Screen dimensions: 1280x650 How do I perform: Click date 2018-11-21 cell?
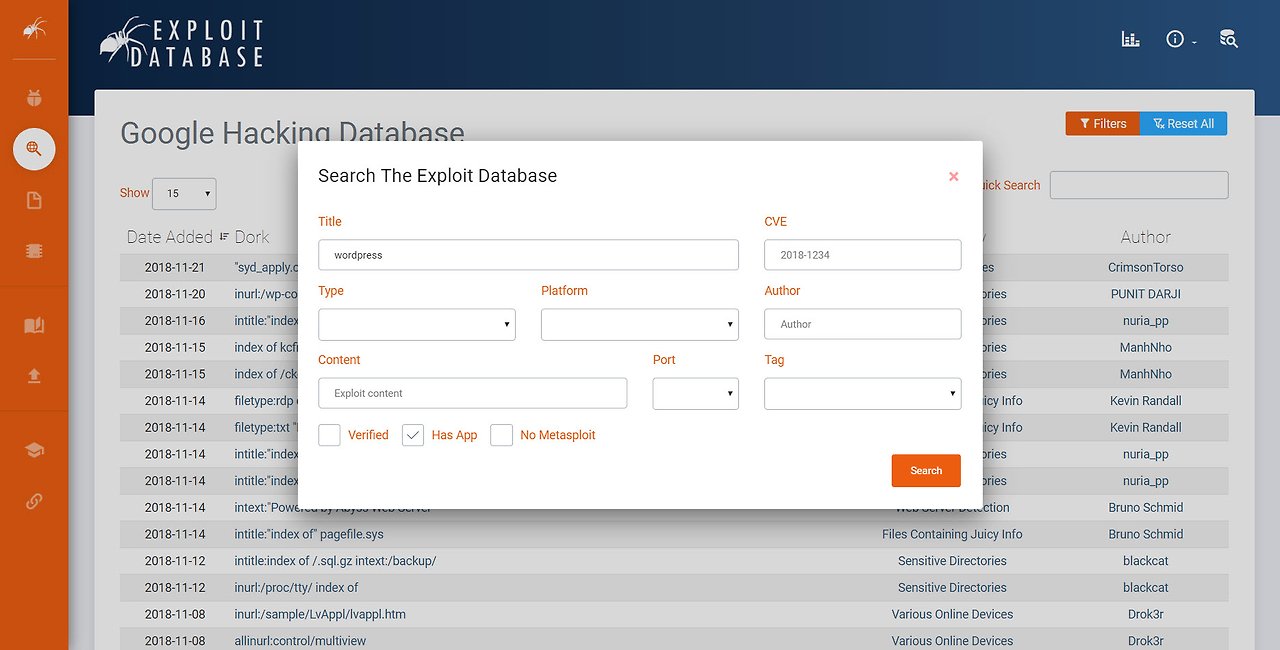[175, 268]
